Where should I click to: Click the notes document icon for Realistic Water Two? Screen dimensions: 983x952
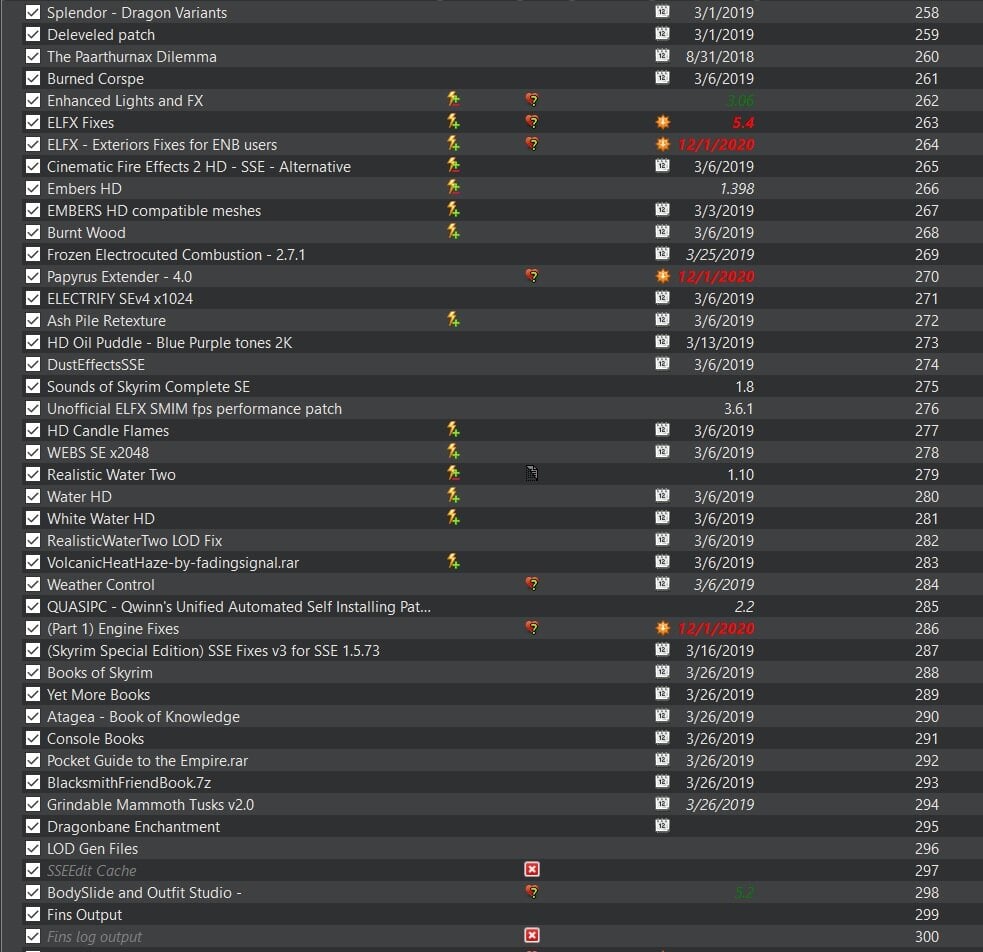point(532,474)
